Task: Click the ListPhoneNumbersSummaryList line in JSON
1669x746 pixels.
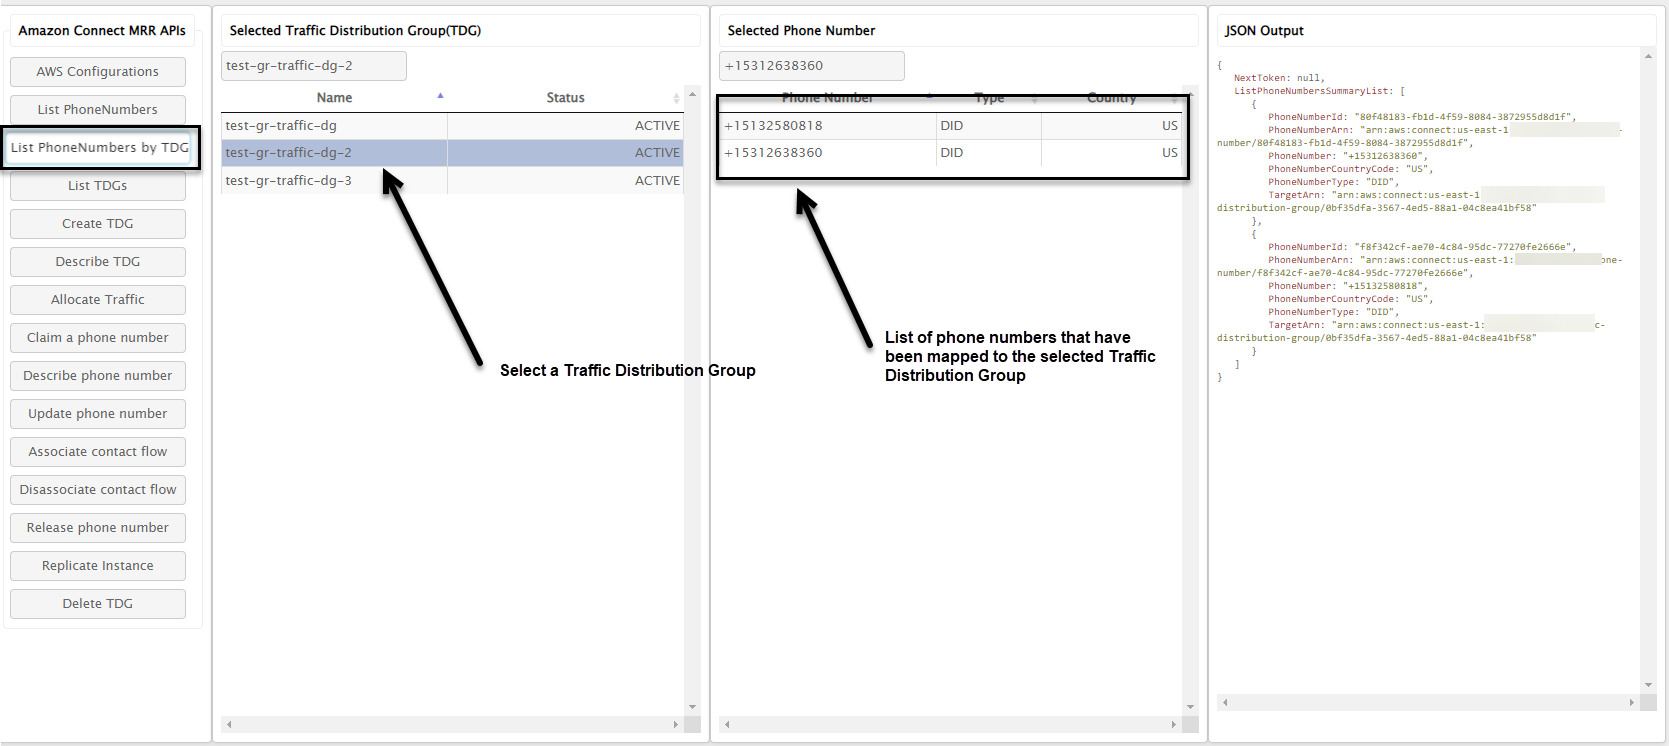Action: (1319, 91)
